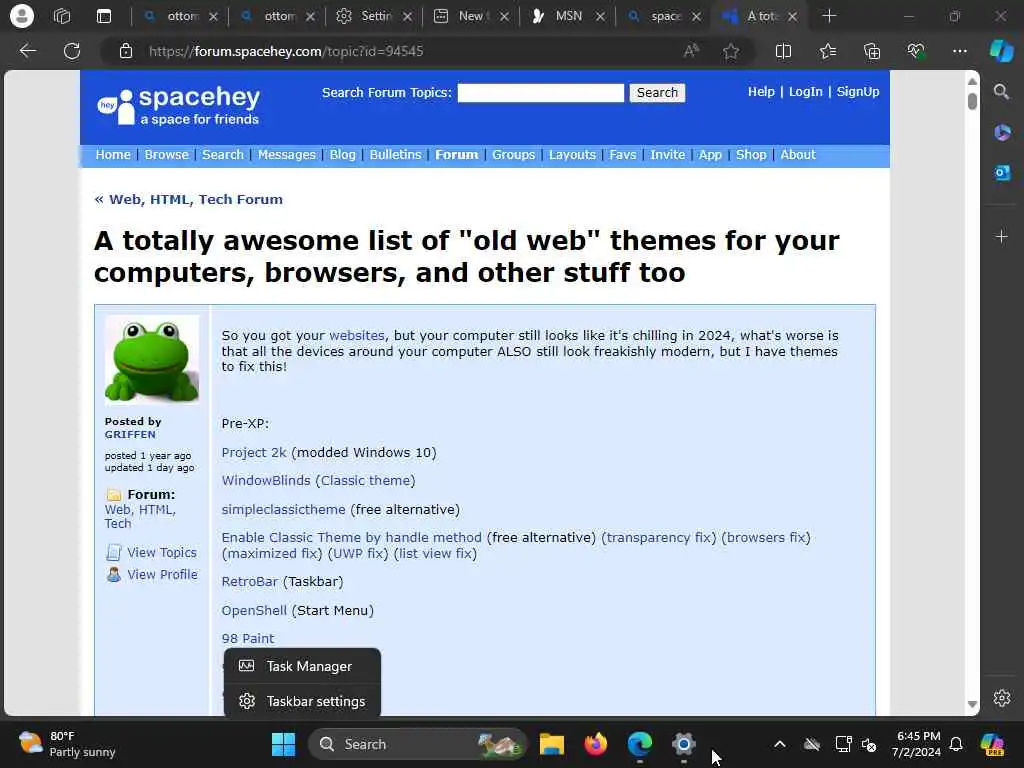Screen dimensions: 1024x768
Task: View site info via the lock icon
Action: 125,51
